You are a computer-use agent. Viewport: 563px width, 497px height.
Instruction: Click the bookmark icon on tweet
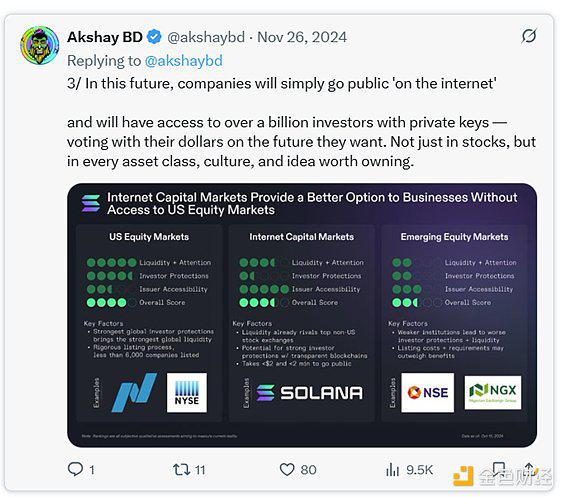tap(499, 468)
